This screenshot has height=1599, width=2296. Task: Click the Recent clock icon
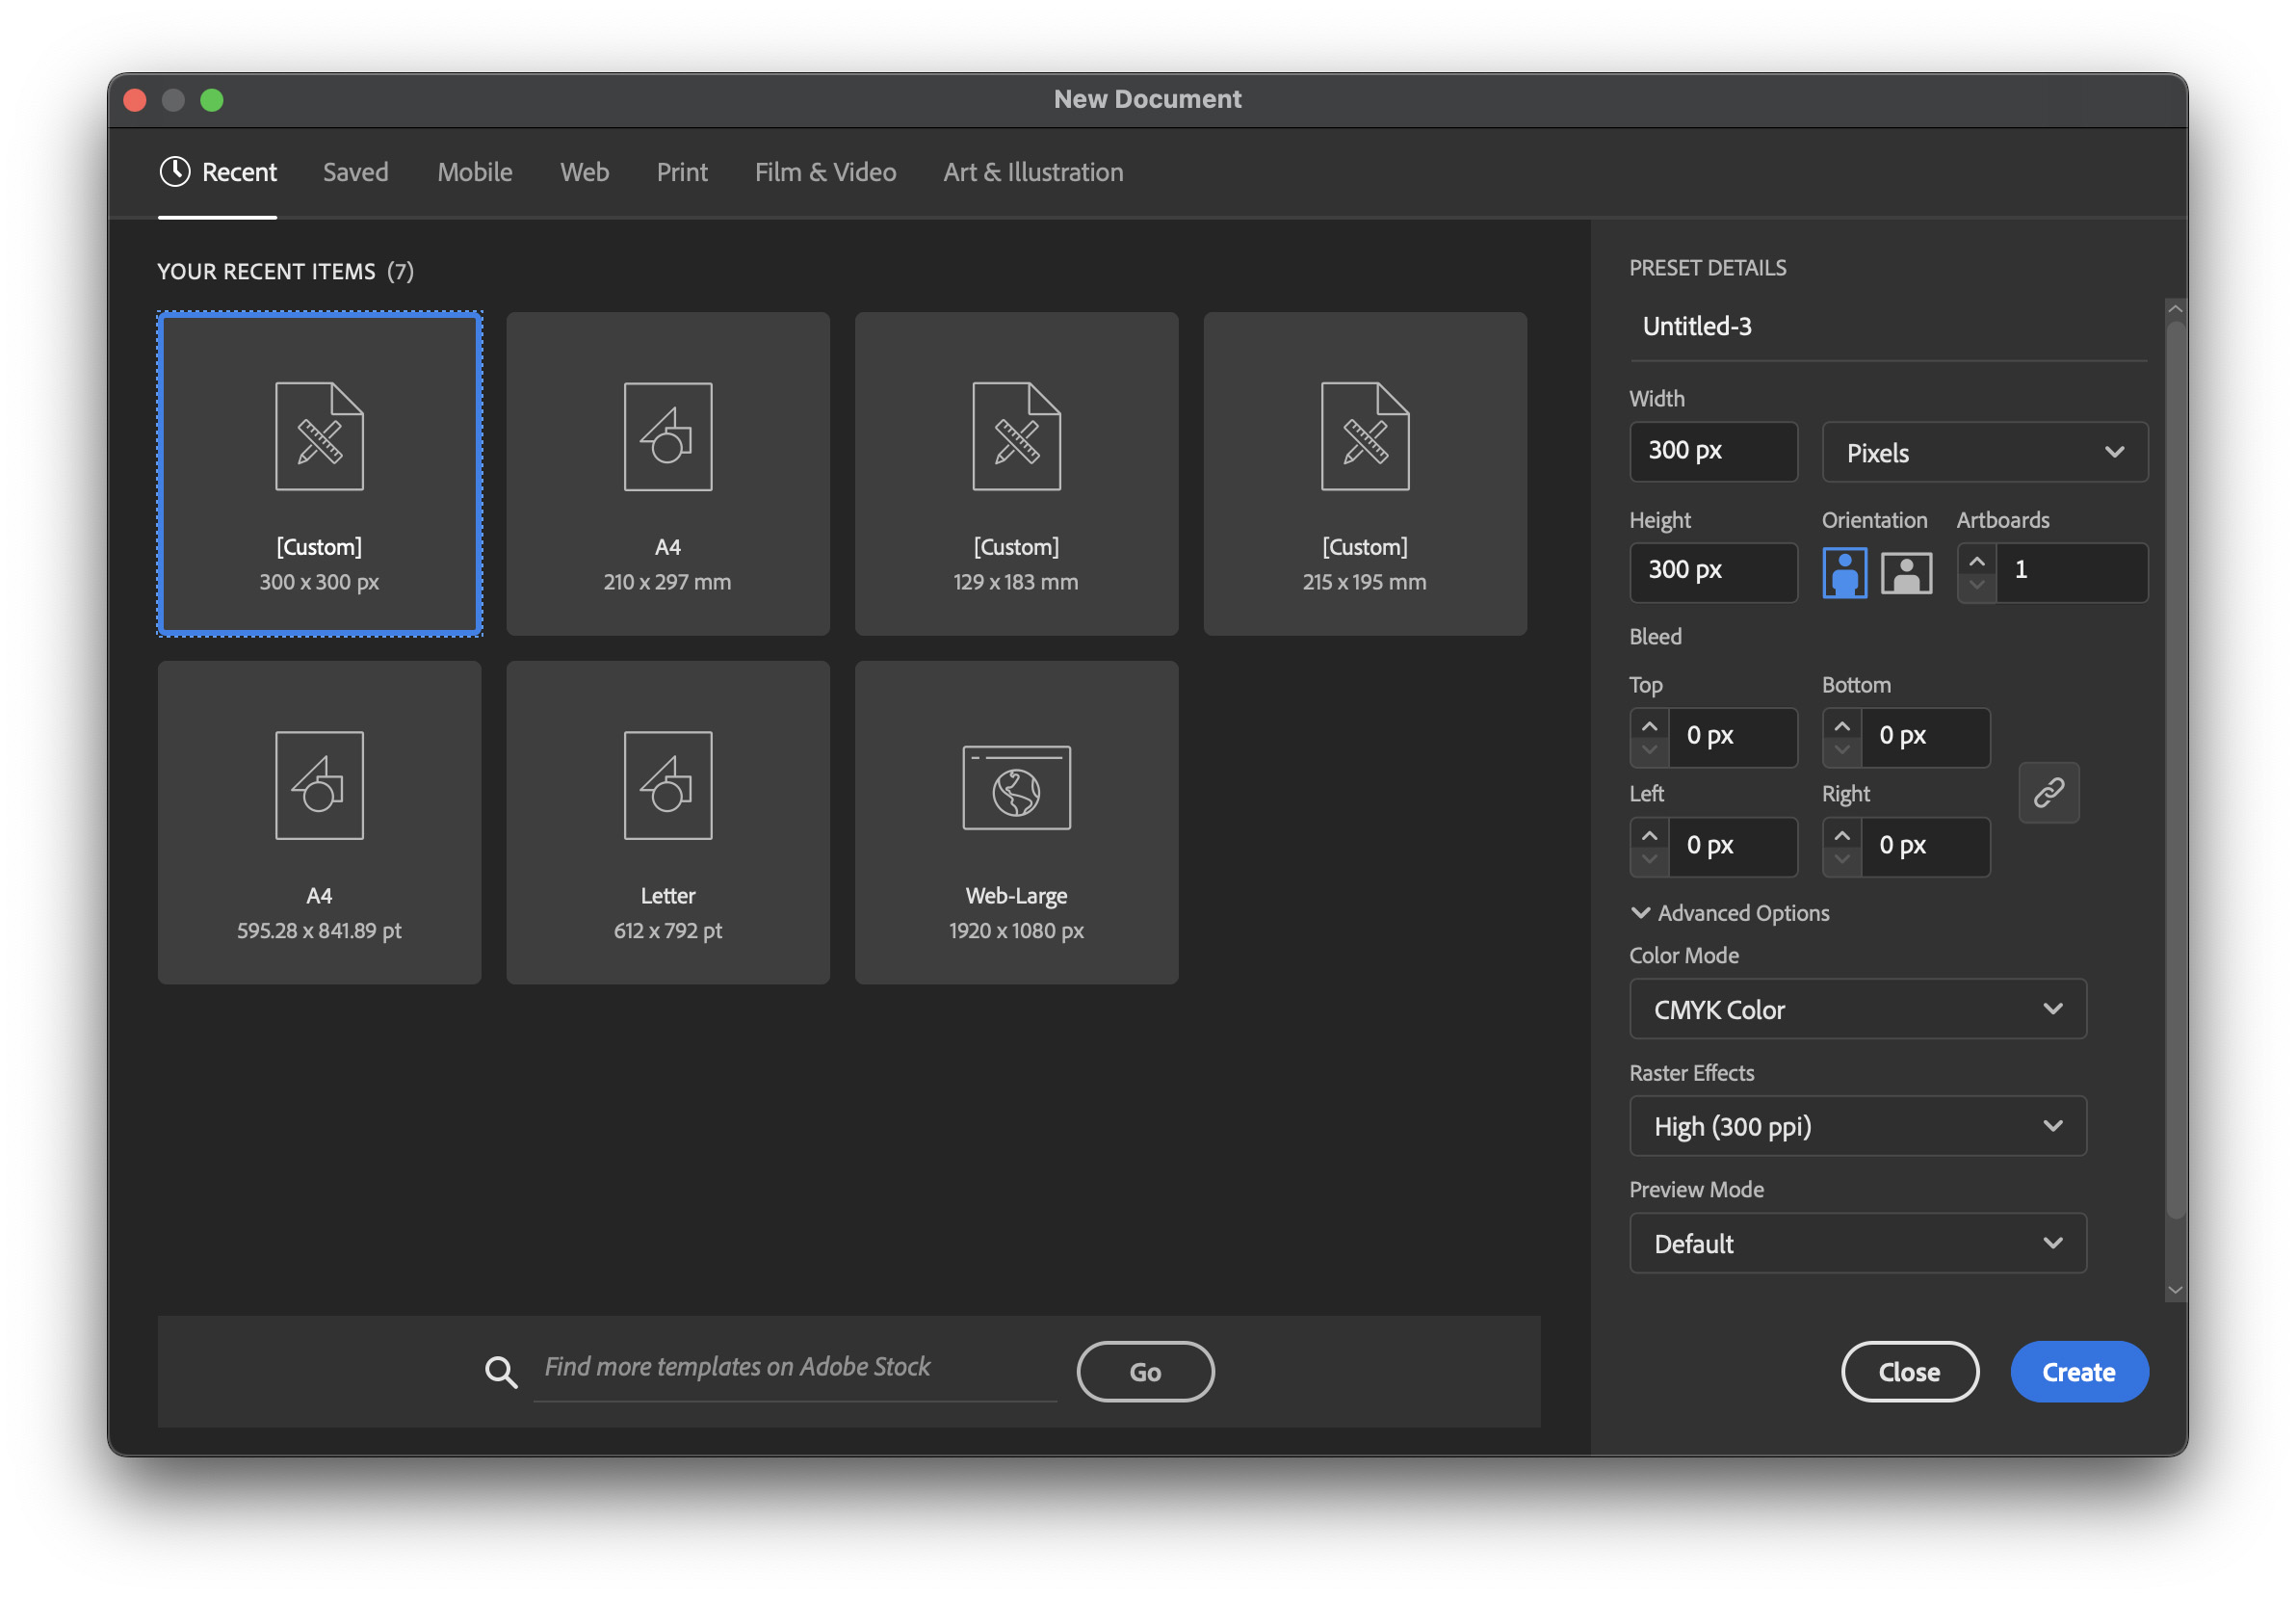coord(175,172)
